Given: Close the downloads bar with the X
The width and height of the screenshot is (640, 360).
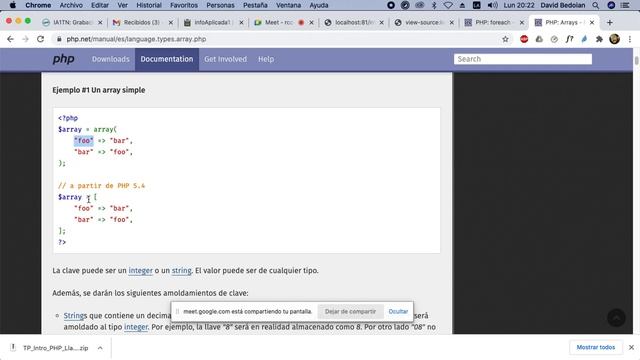Looking at the screenshot, I should tap(631, 347).
